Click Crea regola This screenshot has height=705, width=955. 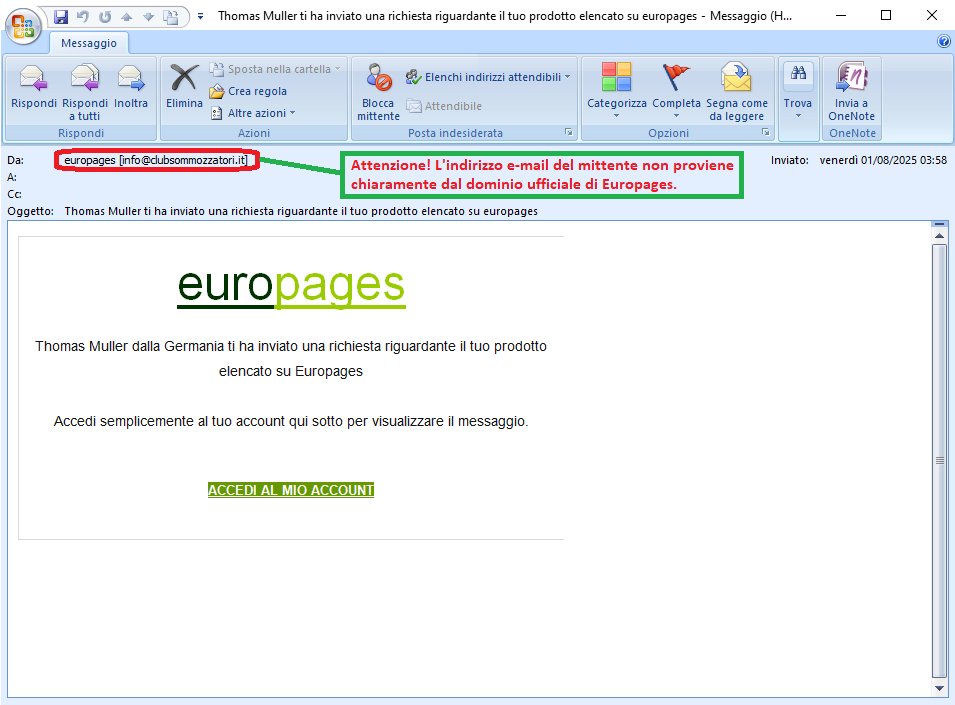tap(248, 91)
